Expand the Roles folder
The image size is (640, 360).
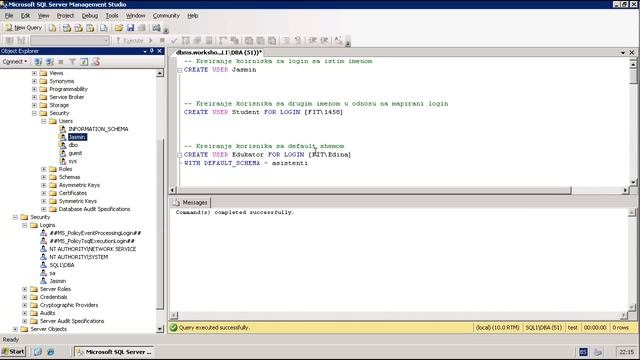coord(44,169)
